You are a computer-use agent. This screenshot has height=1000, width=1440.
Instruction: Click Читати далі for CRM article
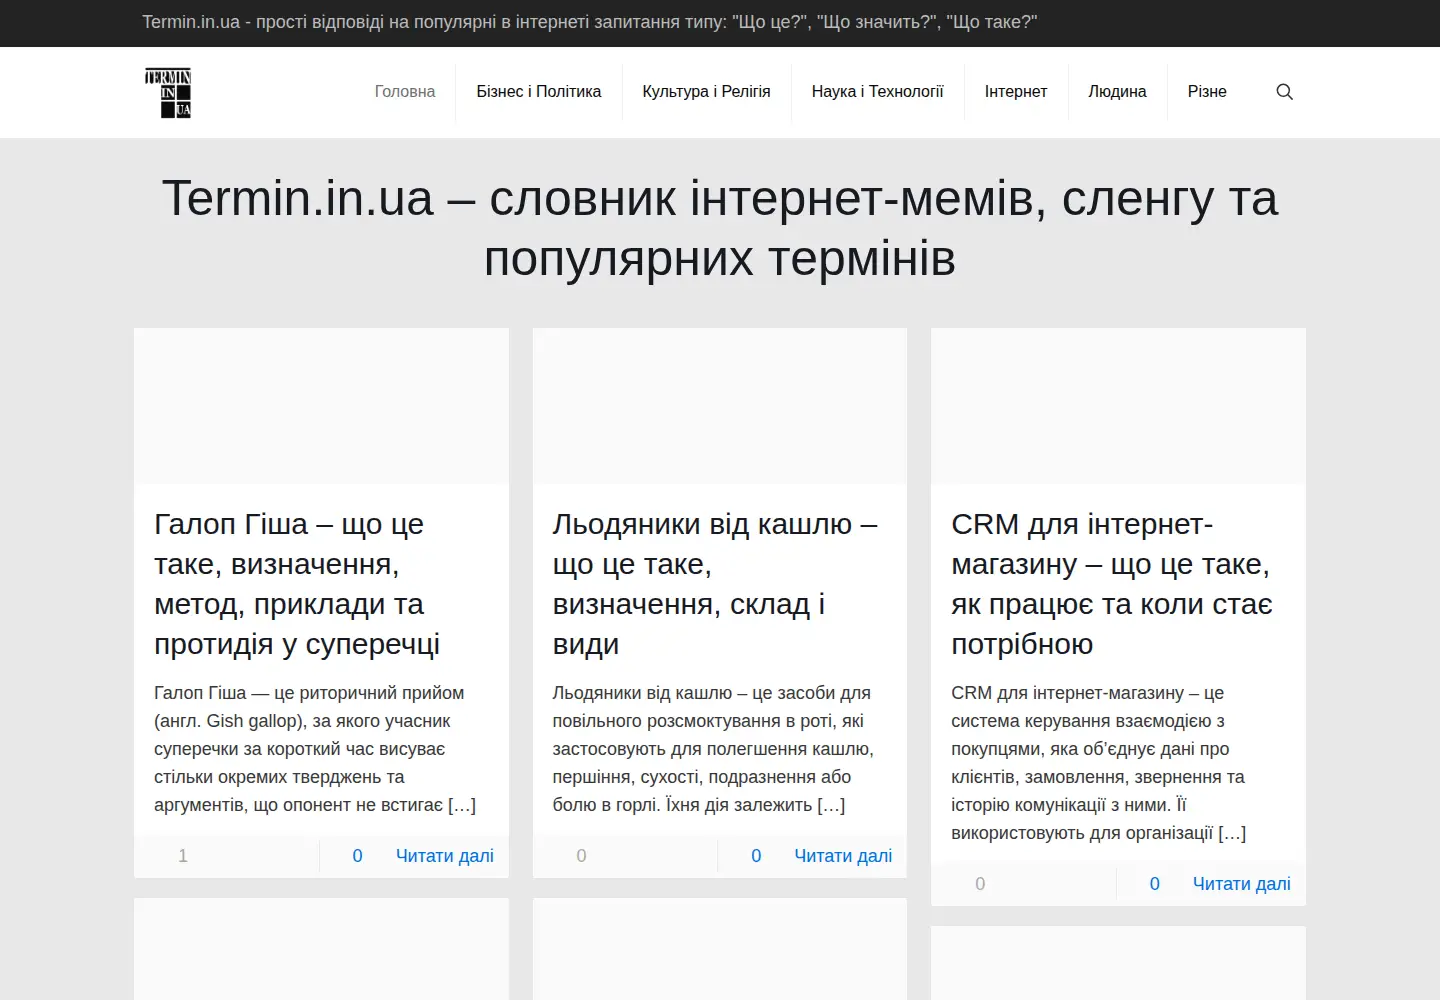coord(1242,884)
